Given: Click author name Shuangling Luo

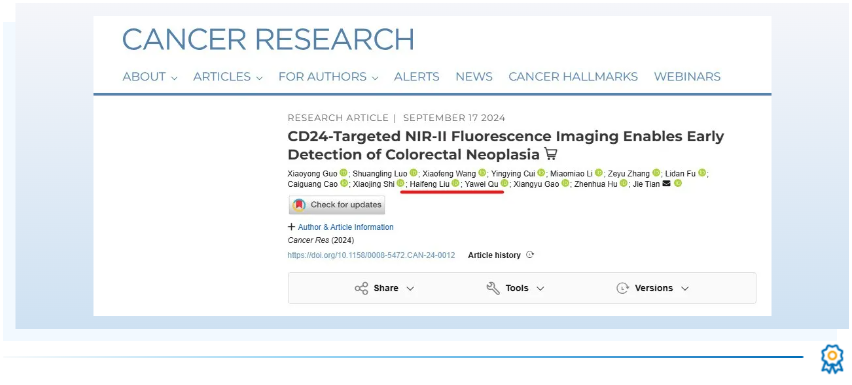Looking at the screenshot, I should tap(380, 174).
